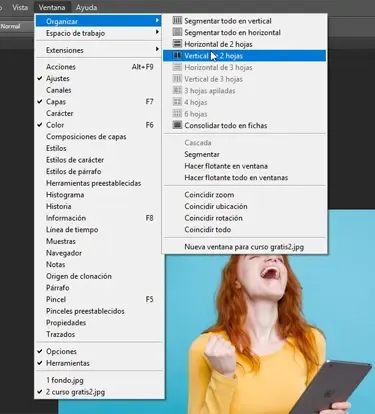The height and width of the screenshot is (414, 375).
Task: Select Coincidir zoom
Action: [244, 195]
